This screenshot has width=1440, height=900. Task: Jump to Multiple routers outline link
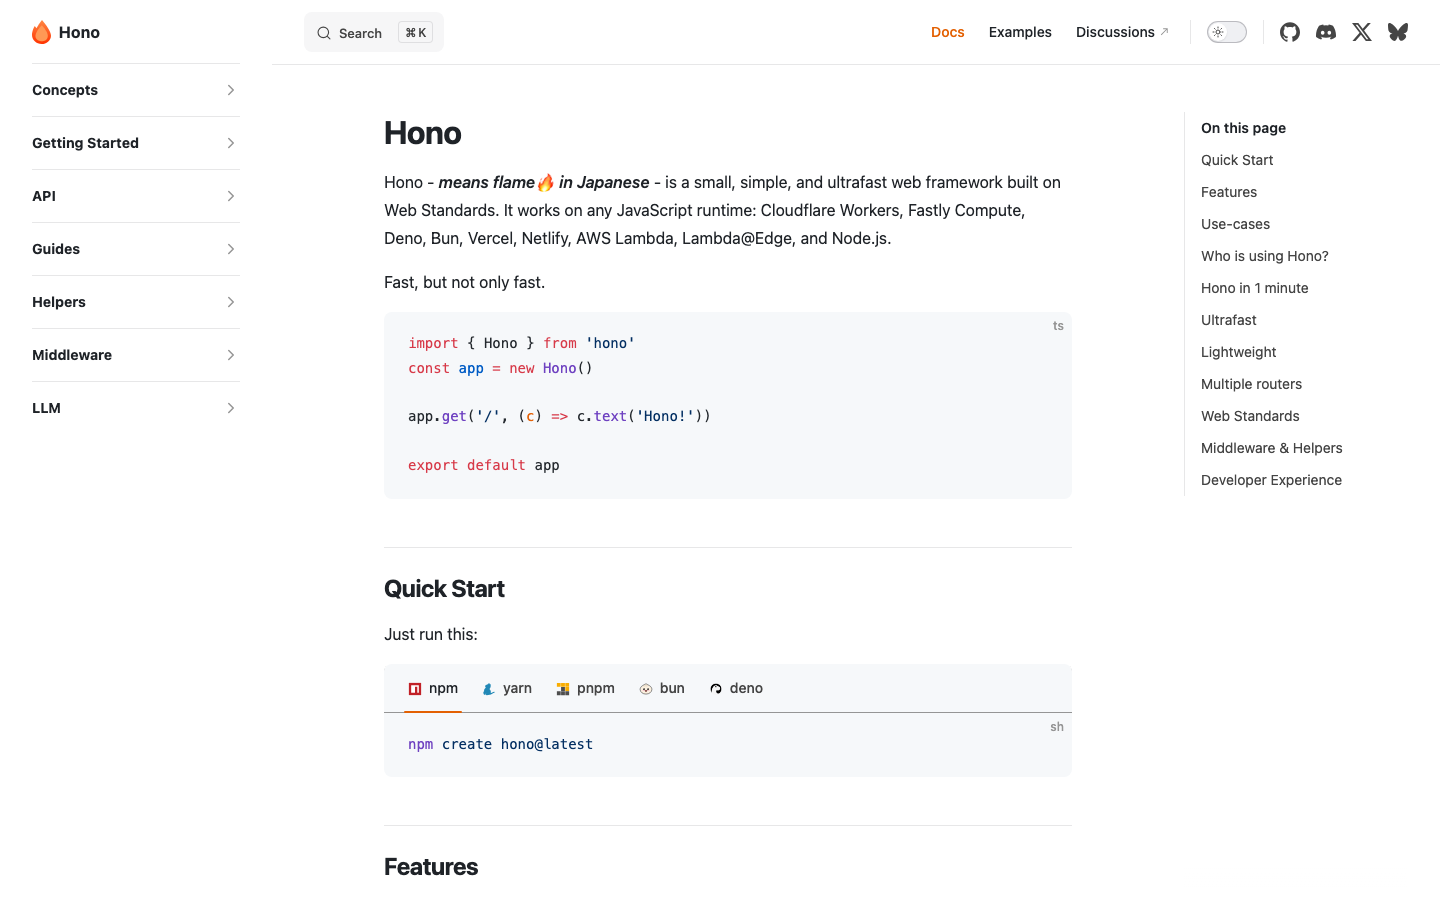(1251, 384)
